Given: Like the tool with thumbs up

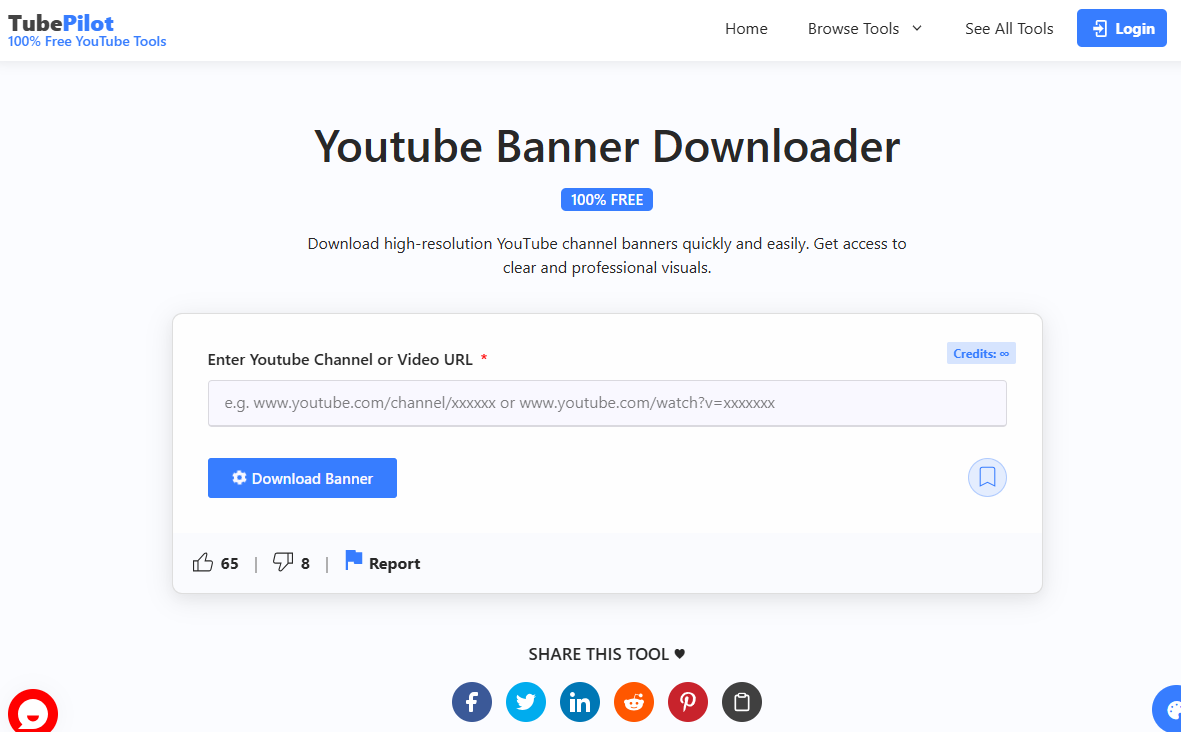Looking at the screenshot, I should pos(203,563).
